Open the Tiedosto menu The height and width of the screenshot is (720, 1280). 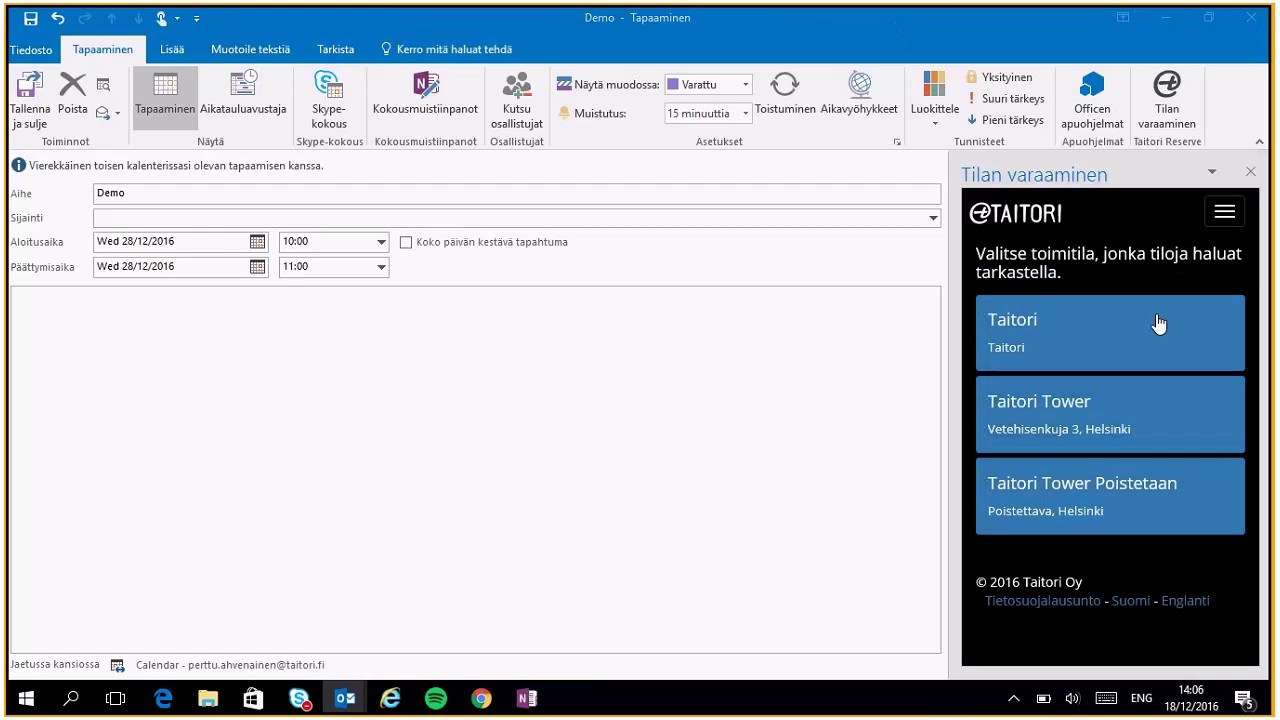(31, 50)
